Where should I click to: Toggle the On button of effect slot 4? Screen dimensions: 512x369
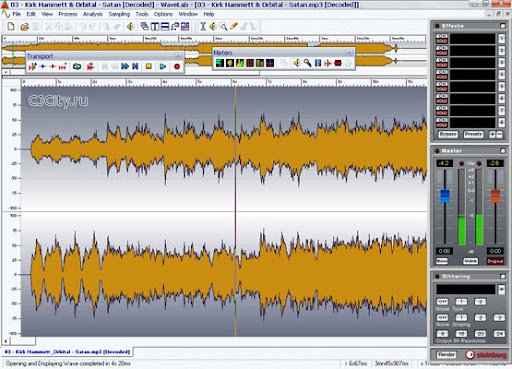click(x=442, y=72)
